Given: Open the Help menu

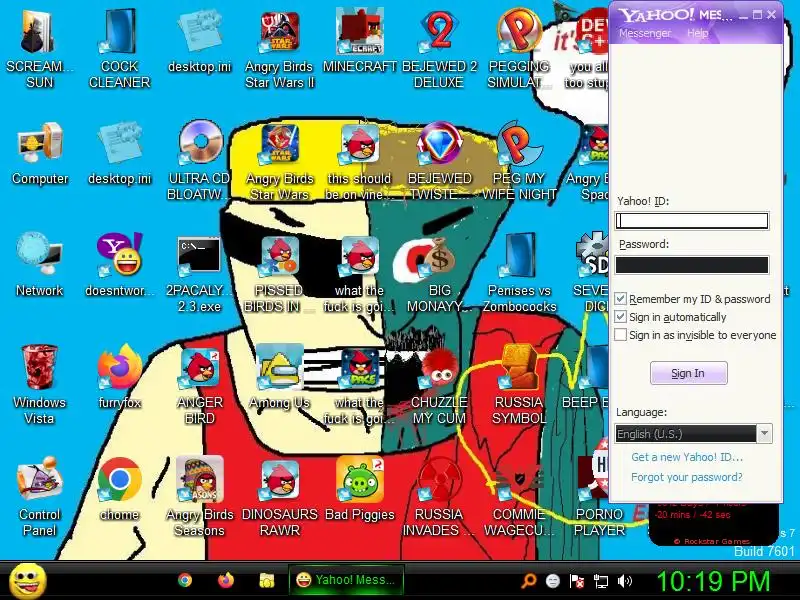Looking at the screenshot, I should 697,33.
